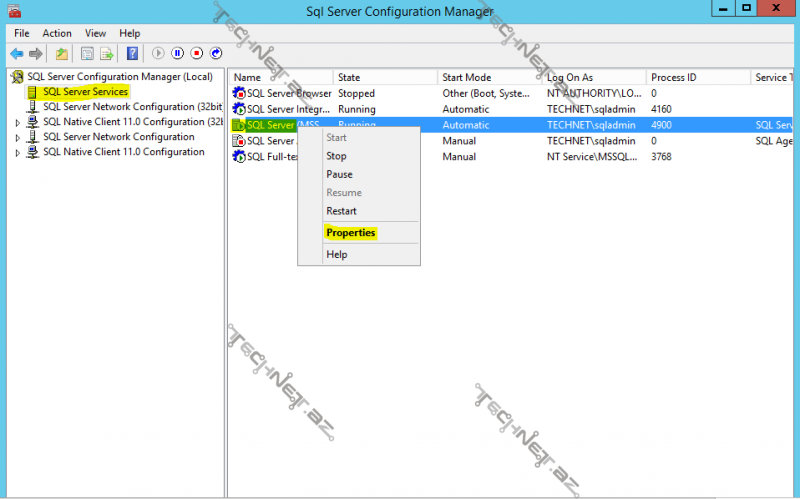Click the Up one level folder icon

[x=62, y=53]
